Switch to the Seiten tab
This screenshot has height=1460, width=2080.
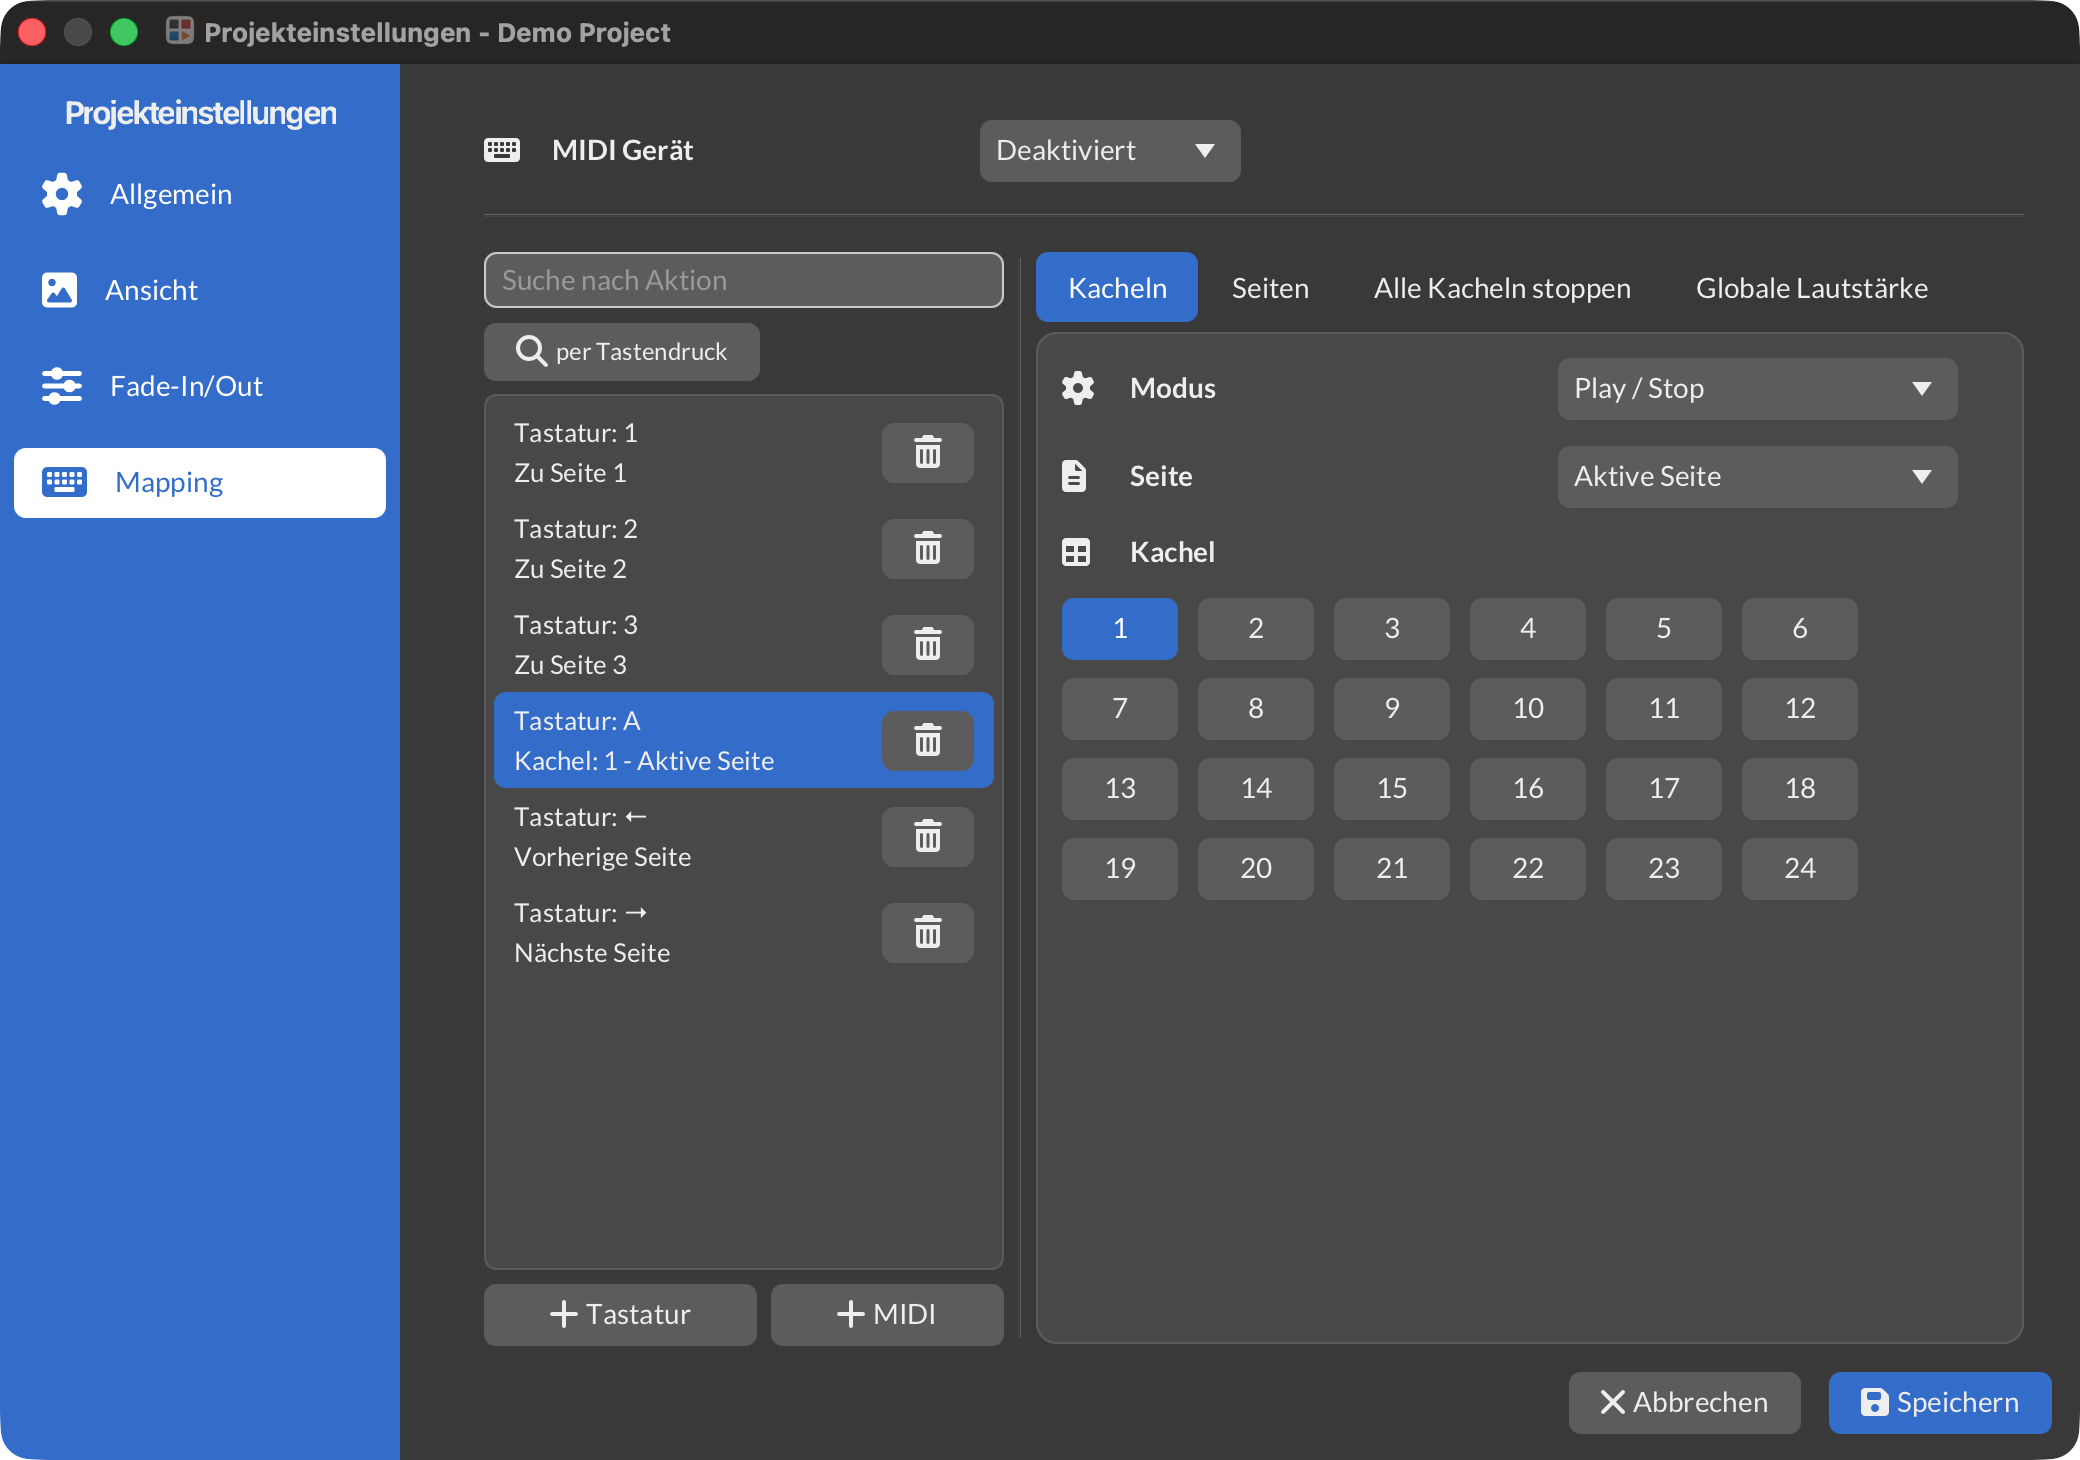[1270, 288]
